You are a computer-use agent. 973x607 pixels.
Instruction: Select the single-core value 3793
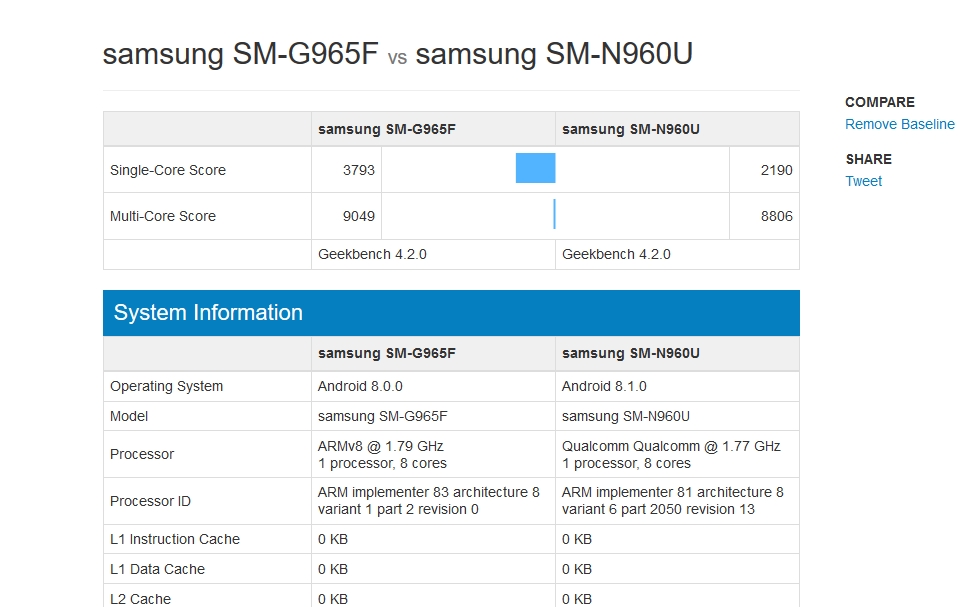(x=359, y=170)
